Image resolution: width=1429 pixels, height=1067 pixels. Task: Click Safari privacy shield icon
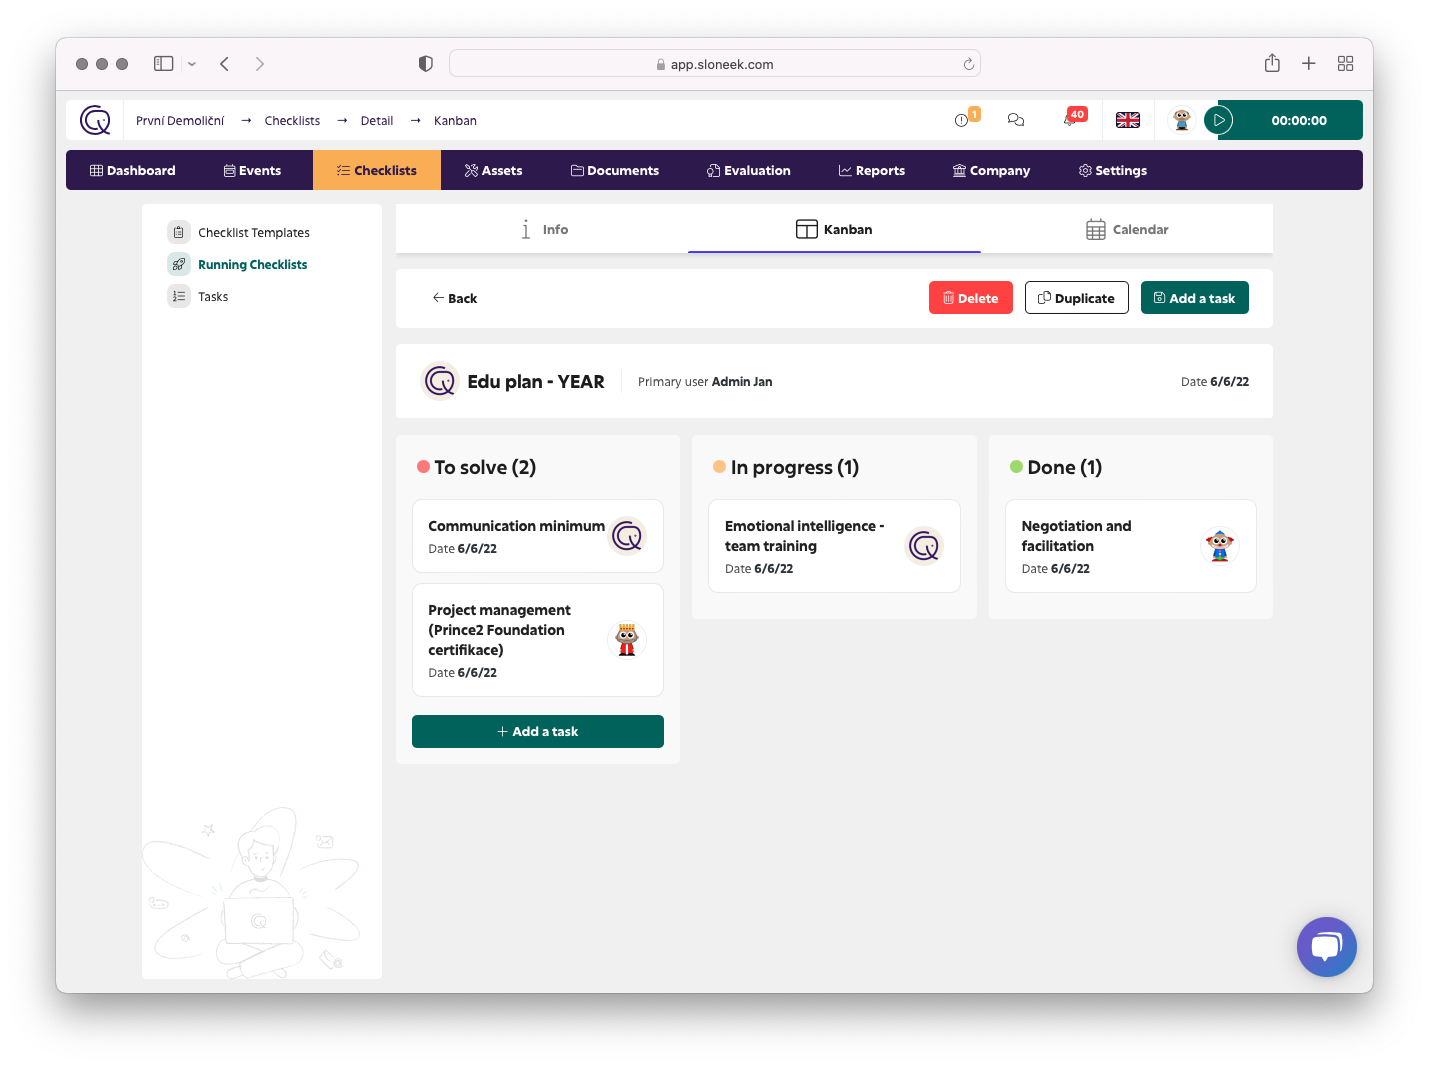click(x=426, y=64)
